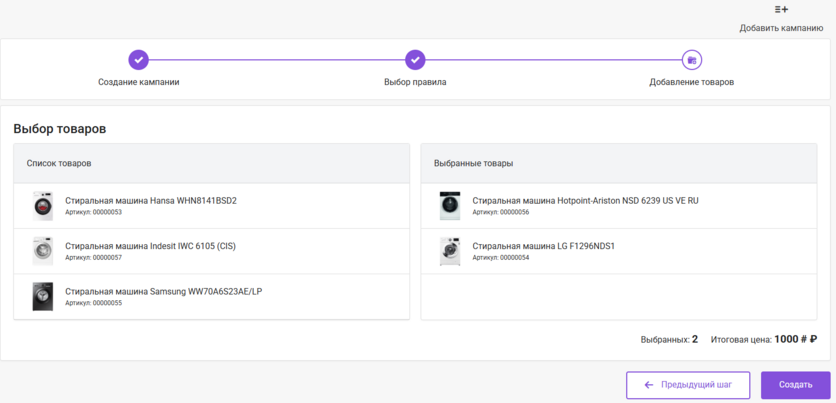Click the LG F1296NDS1 product image

coord(450,251)
